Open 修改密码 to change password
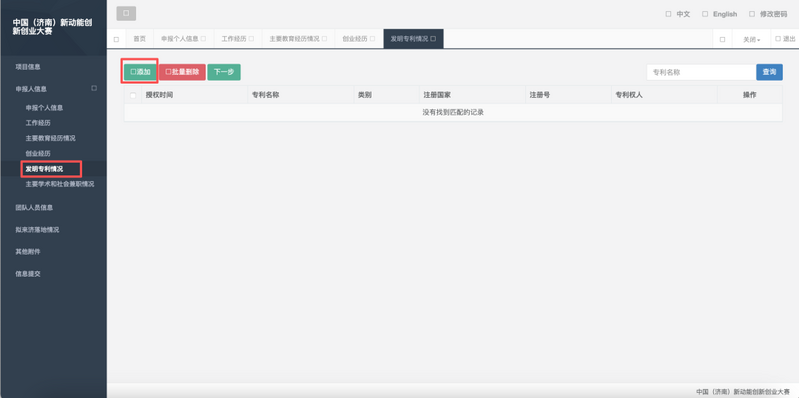799x398 pixels. point(768,14)
